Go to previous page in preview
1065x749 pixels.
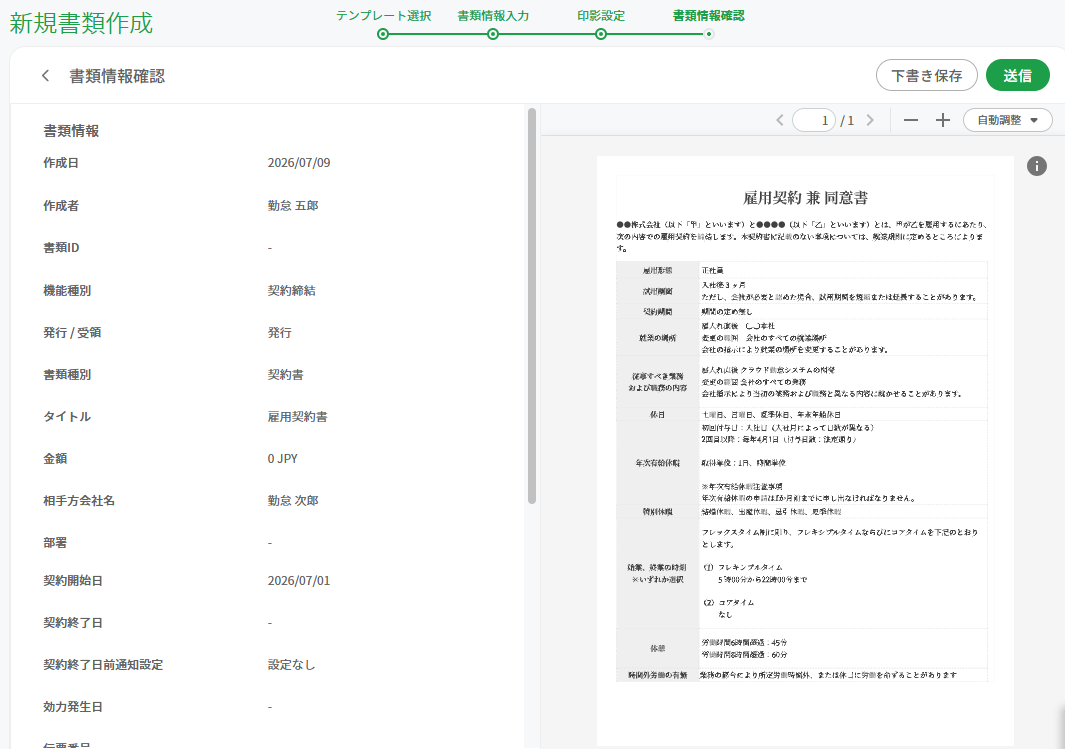pos(780,120)
